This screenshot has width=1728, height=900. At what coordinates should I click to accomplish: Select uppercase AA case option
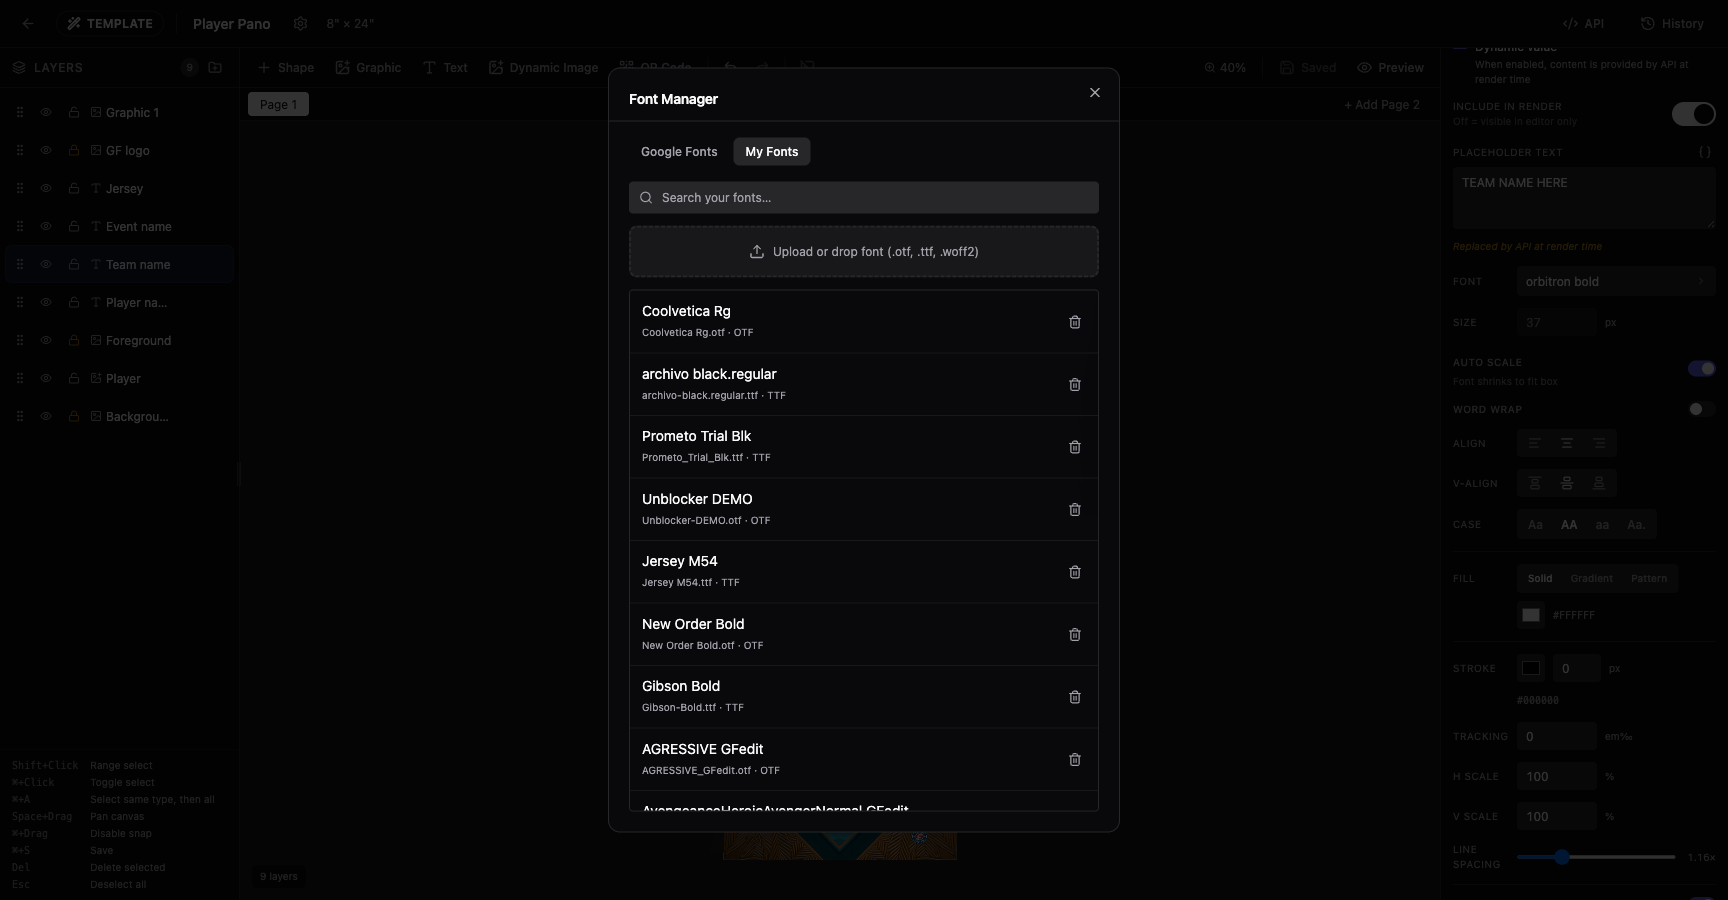(x=1569, y=525)
